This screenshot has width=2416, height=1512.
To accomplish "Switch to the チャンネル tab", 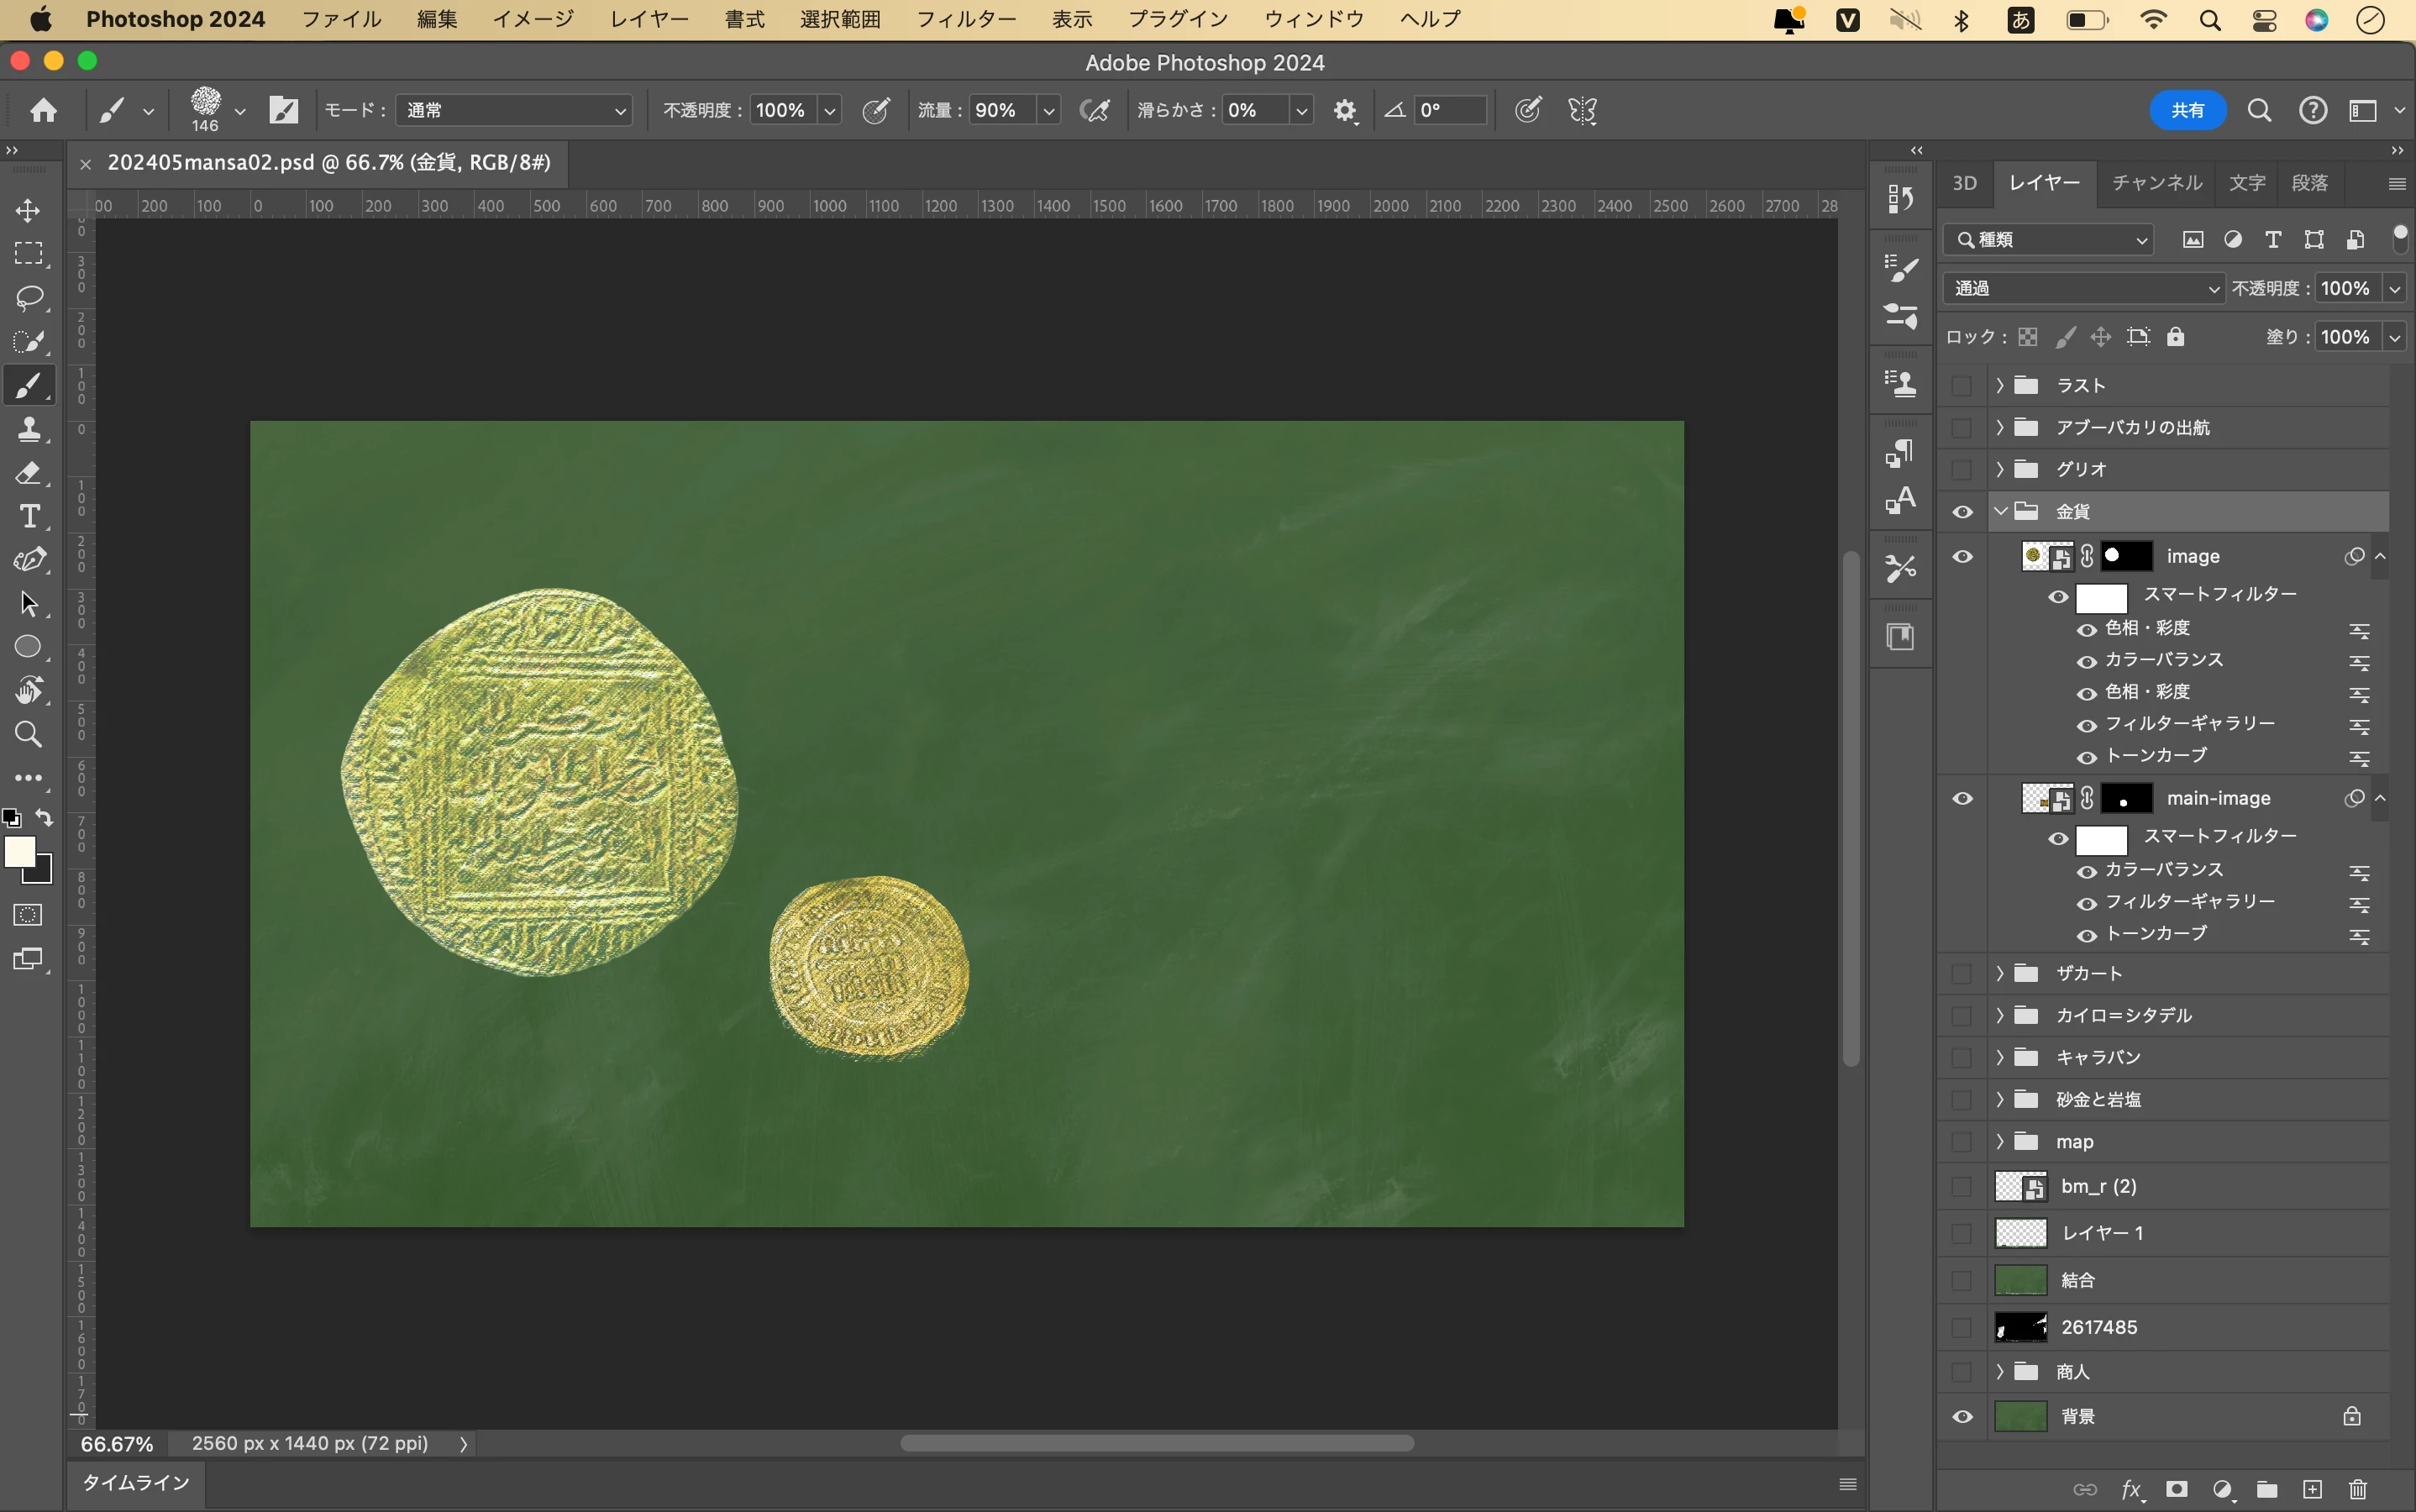I will [x=2156, y=183].
